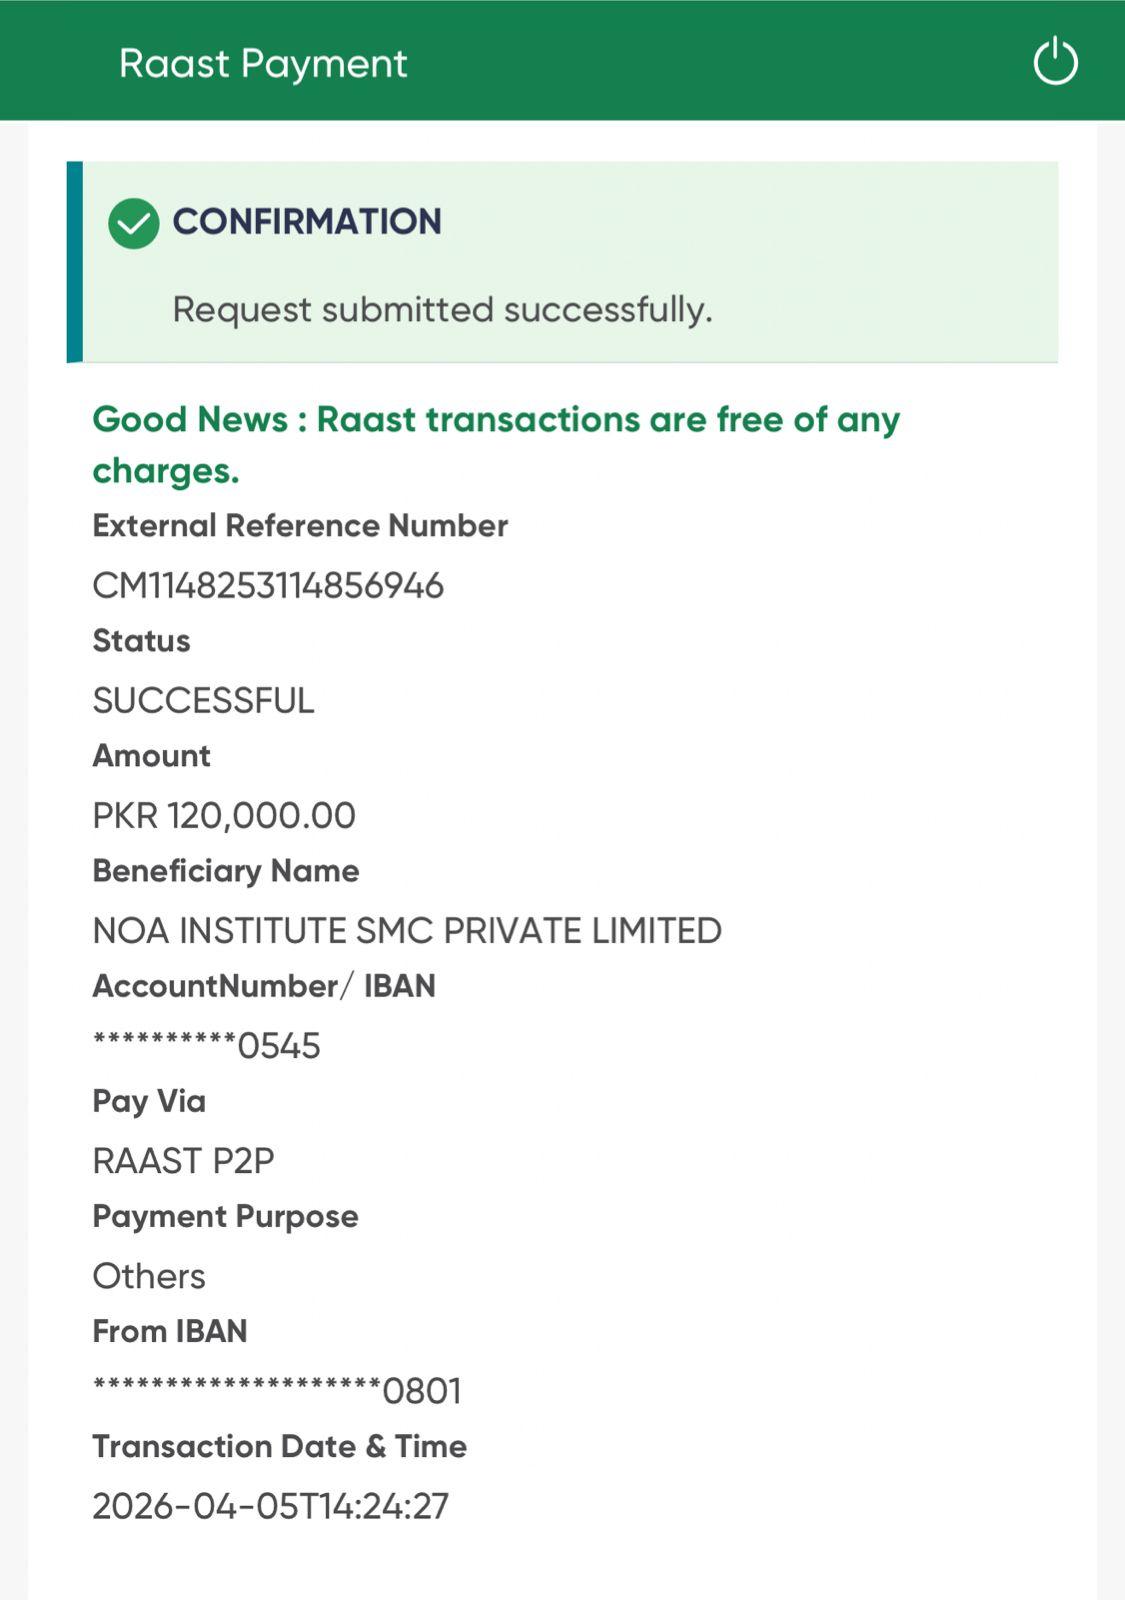Select the CONFIRMATION heading text
Screen dimensions: 1125x1600
pyautogui.click(x=306, y=221)
